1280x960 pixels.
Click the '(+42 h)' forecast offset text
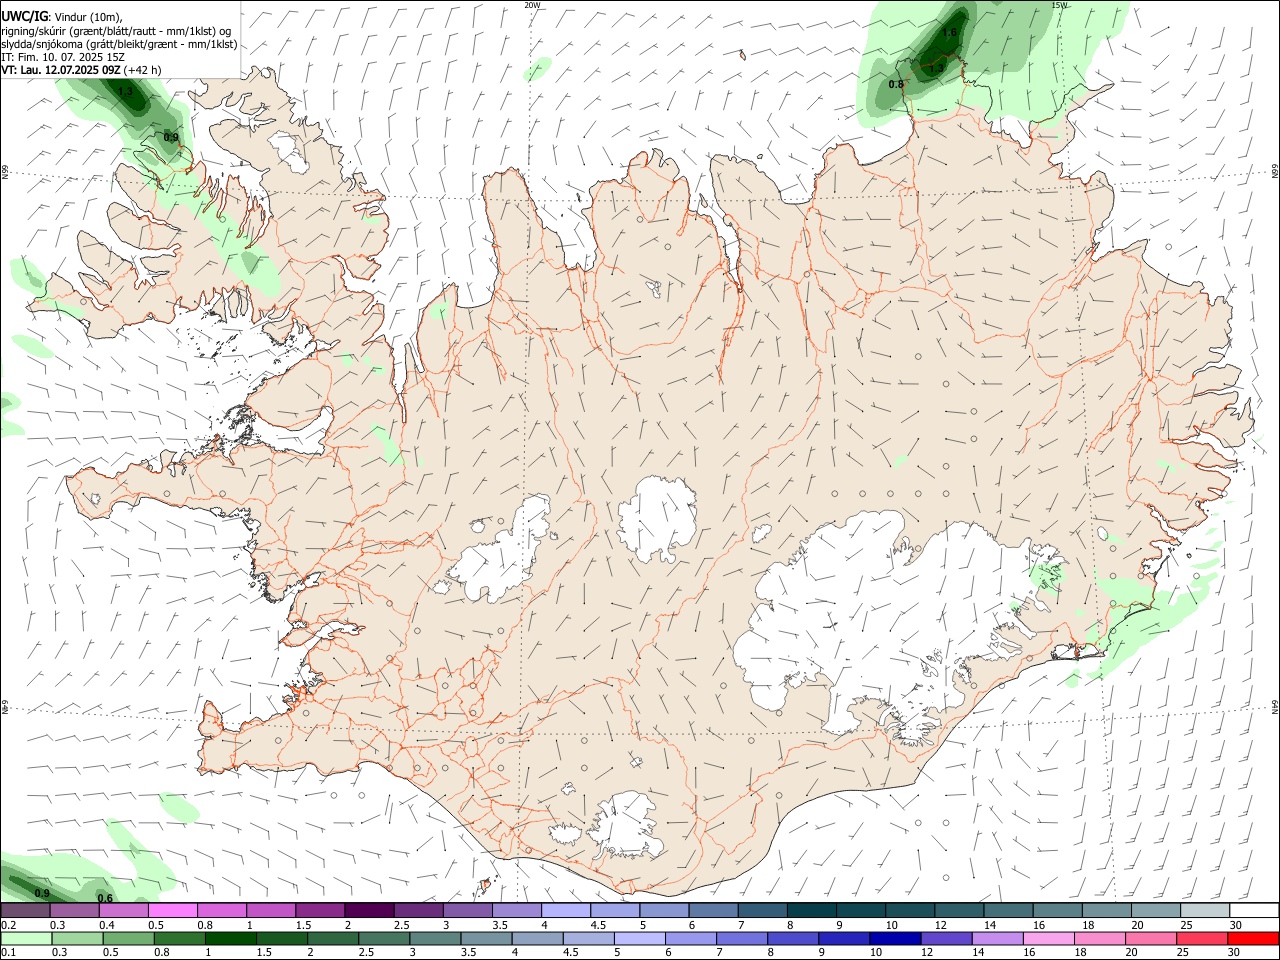point(143,70)
